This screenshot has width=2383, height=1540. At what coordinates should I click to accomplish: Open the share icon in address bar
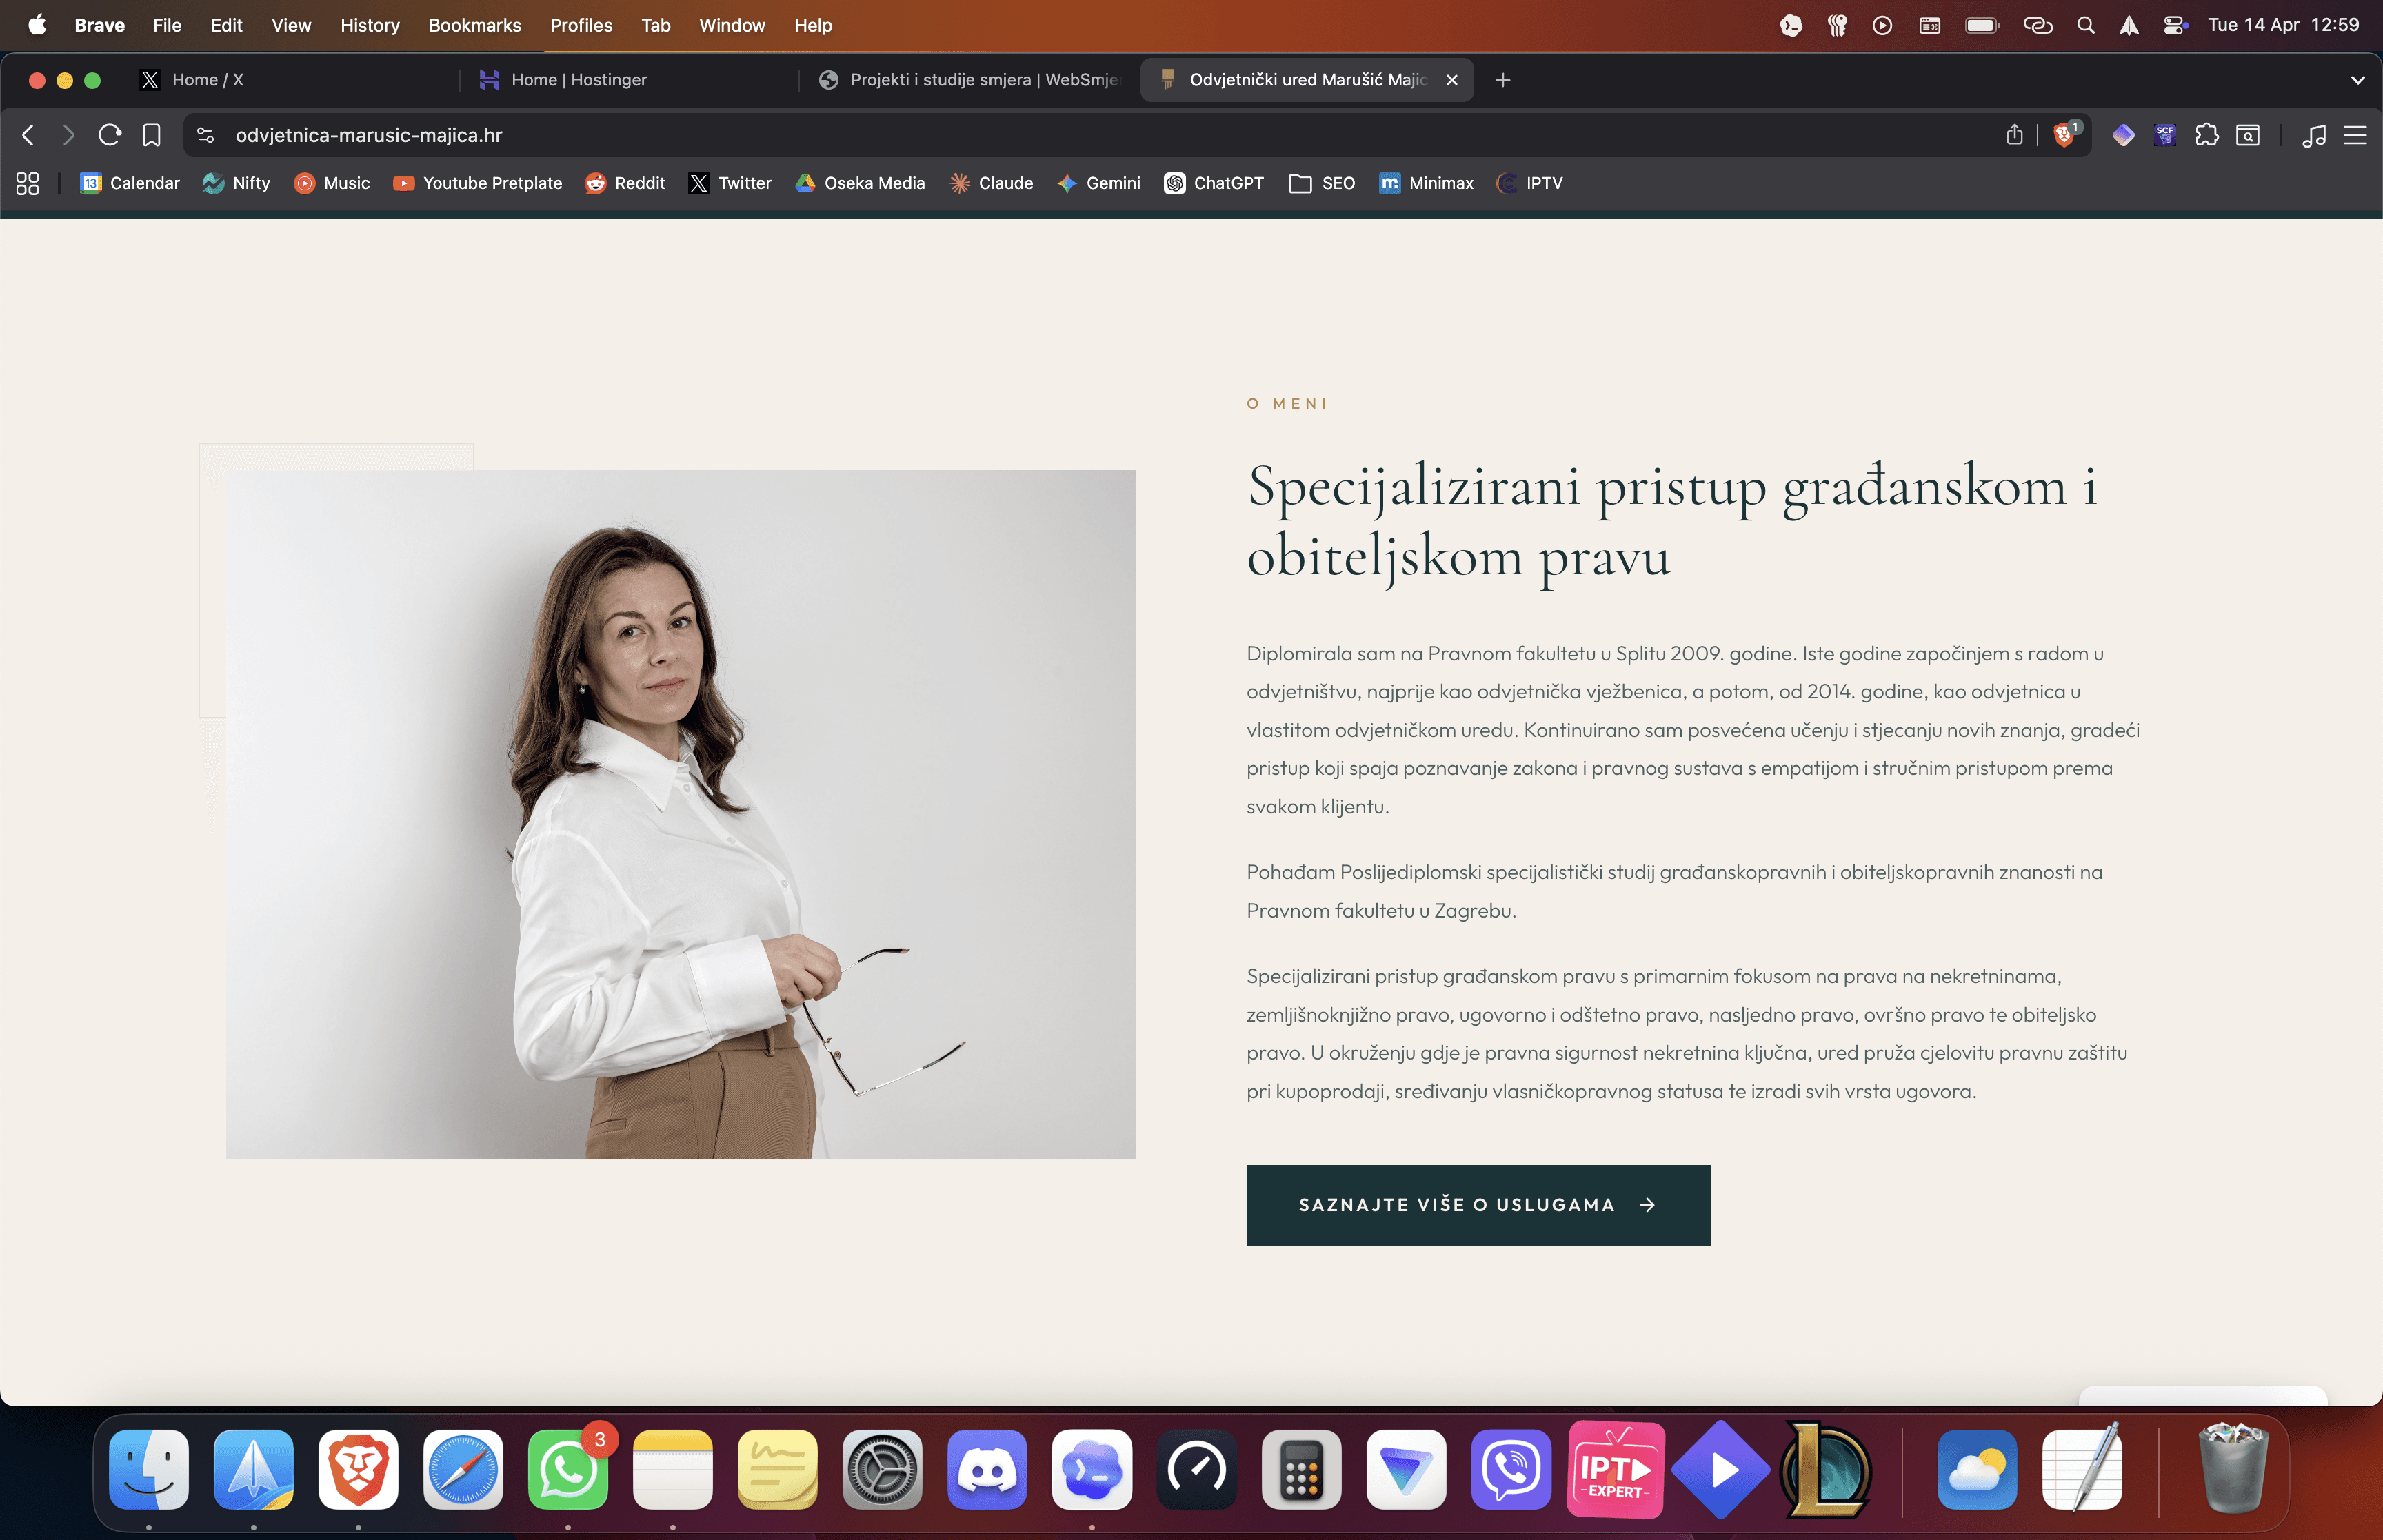[2014, 135]
